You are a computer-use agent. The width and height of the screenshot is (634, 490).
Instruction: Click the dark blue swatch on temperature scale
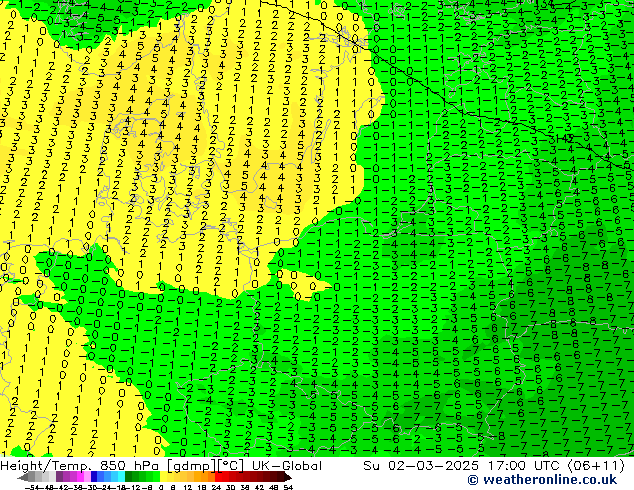(x=94, y=477)
